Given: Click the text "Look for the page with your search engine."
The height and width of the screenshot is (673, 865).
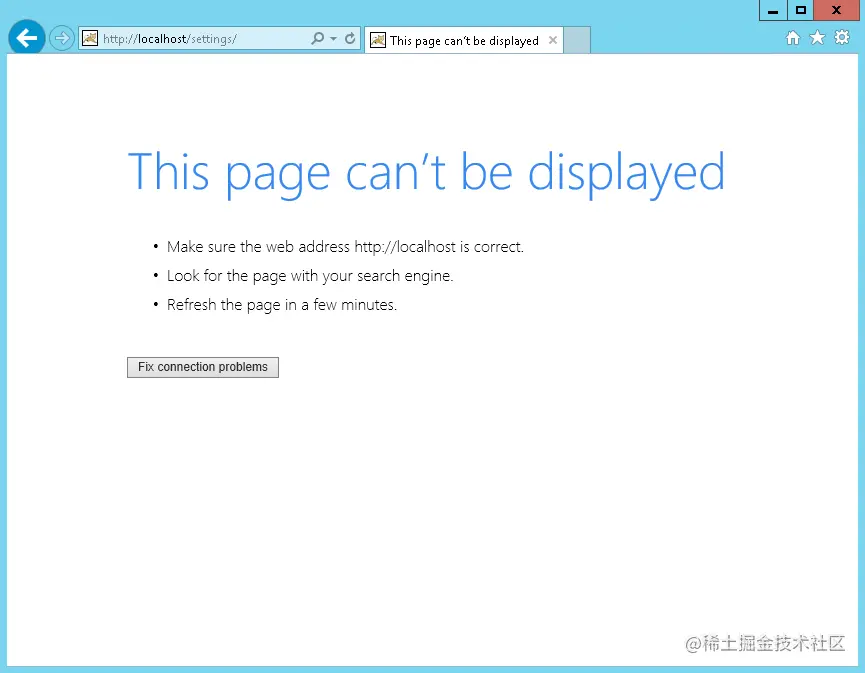Looking at the screenshot, I should tap(310, 276).
